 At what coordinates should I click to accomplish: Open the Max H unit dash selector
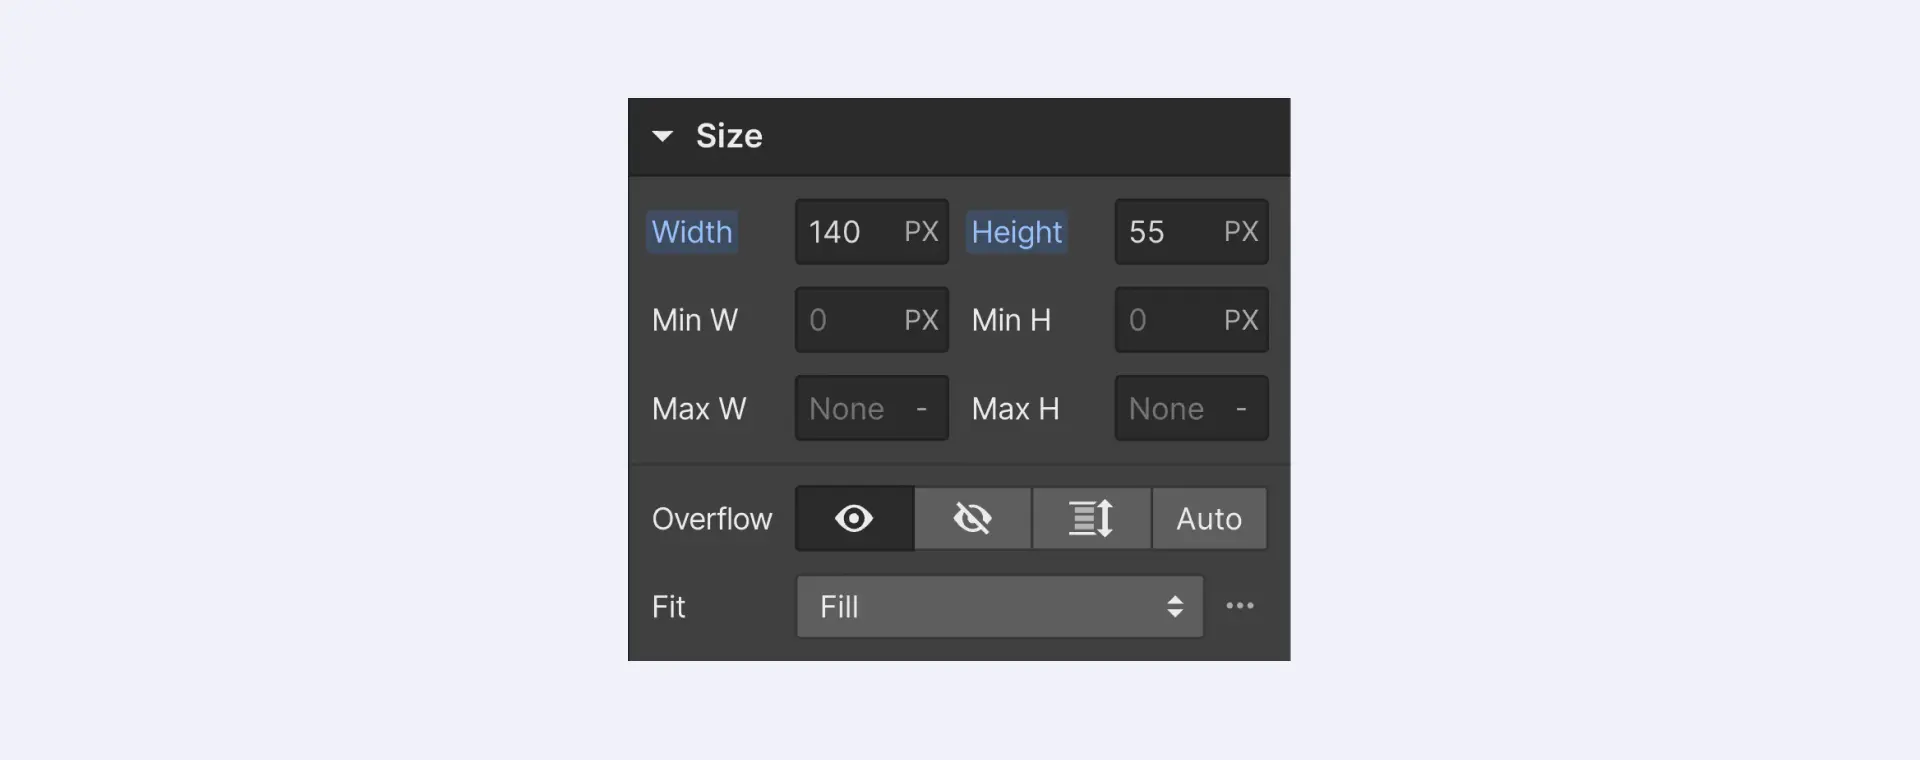[1241, 409]
